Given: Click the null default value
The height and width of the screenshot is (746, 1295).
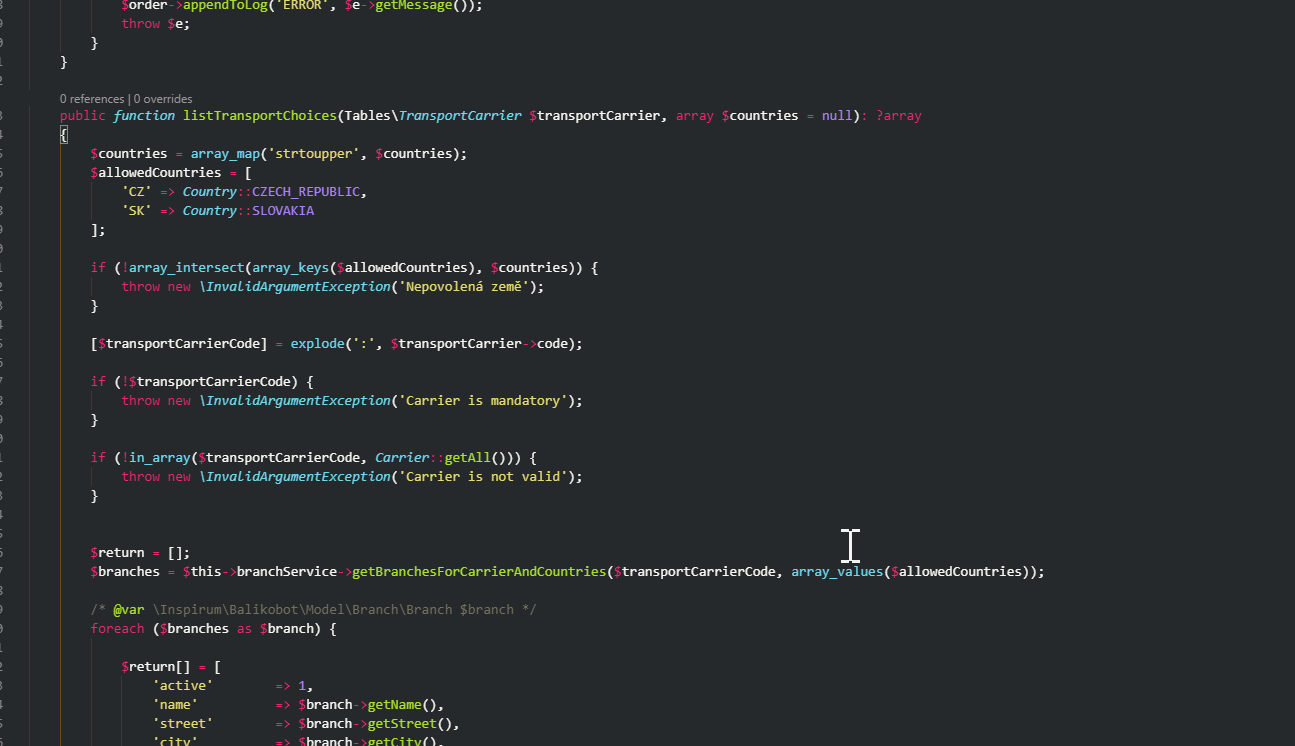Looking at the screenshot, I should (x=837, y=116).
